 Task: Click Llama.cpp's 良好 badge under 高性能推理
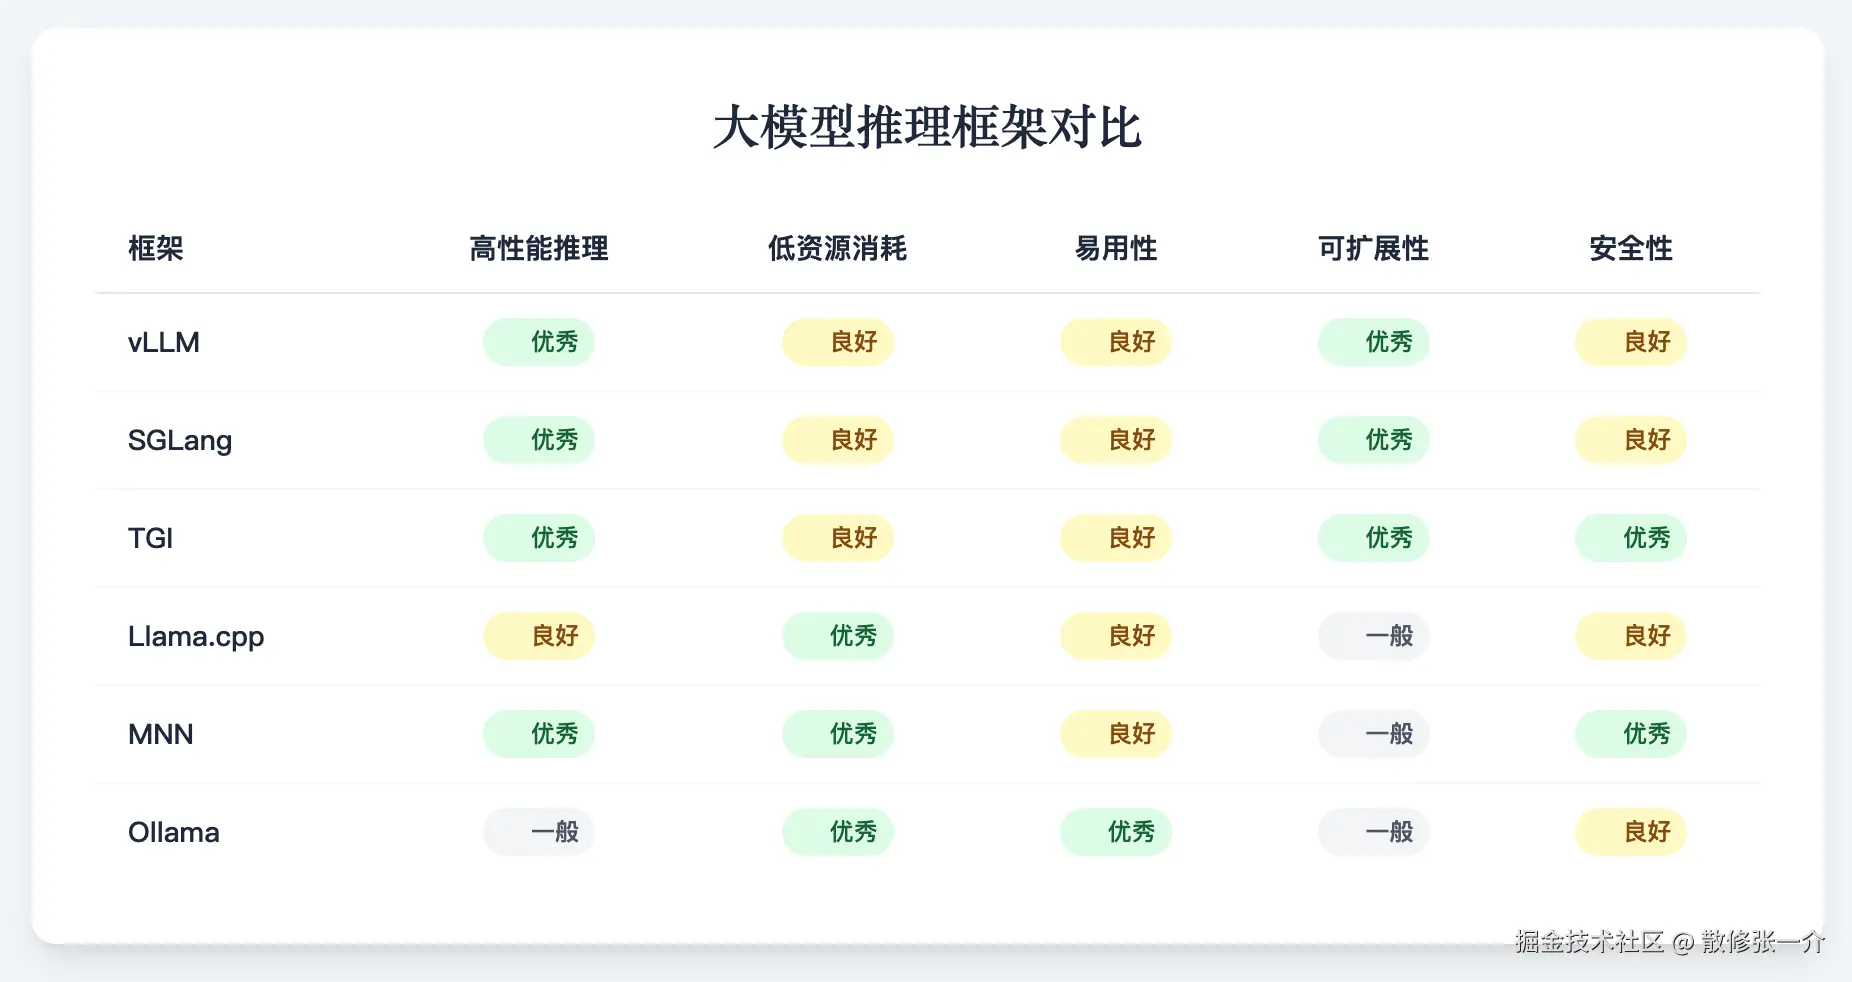tap(539, 636)
